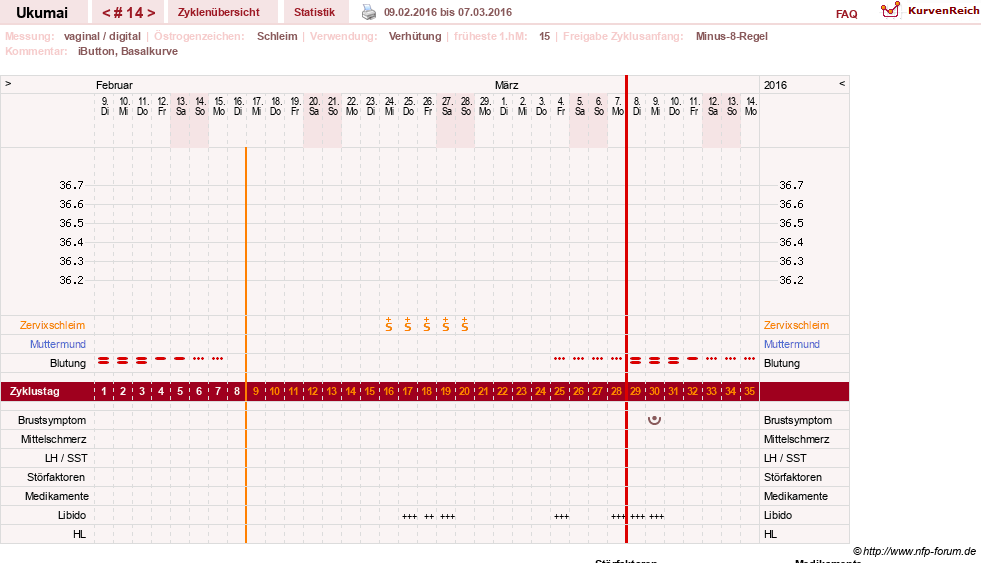The image size is (981, 563).
Task: Click cervical mucus symbol on cycle day 17
Action: tap(408, 324)
